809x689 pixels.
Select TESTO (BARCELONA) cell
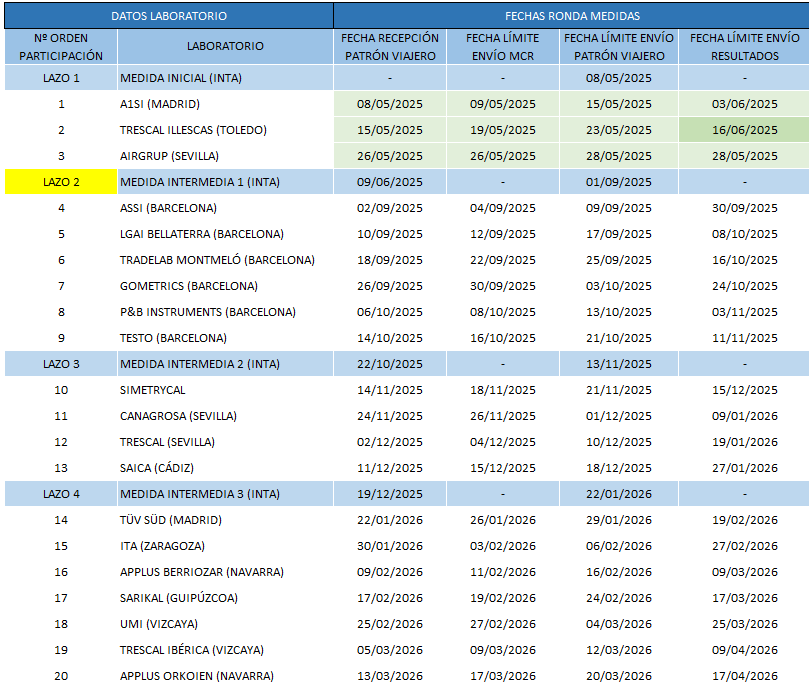[x=225, y=338]
